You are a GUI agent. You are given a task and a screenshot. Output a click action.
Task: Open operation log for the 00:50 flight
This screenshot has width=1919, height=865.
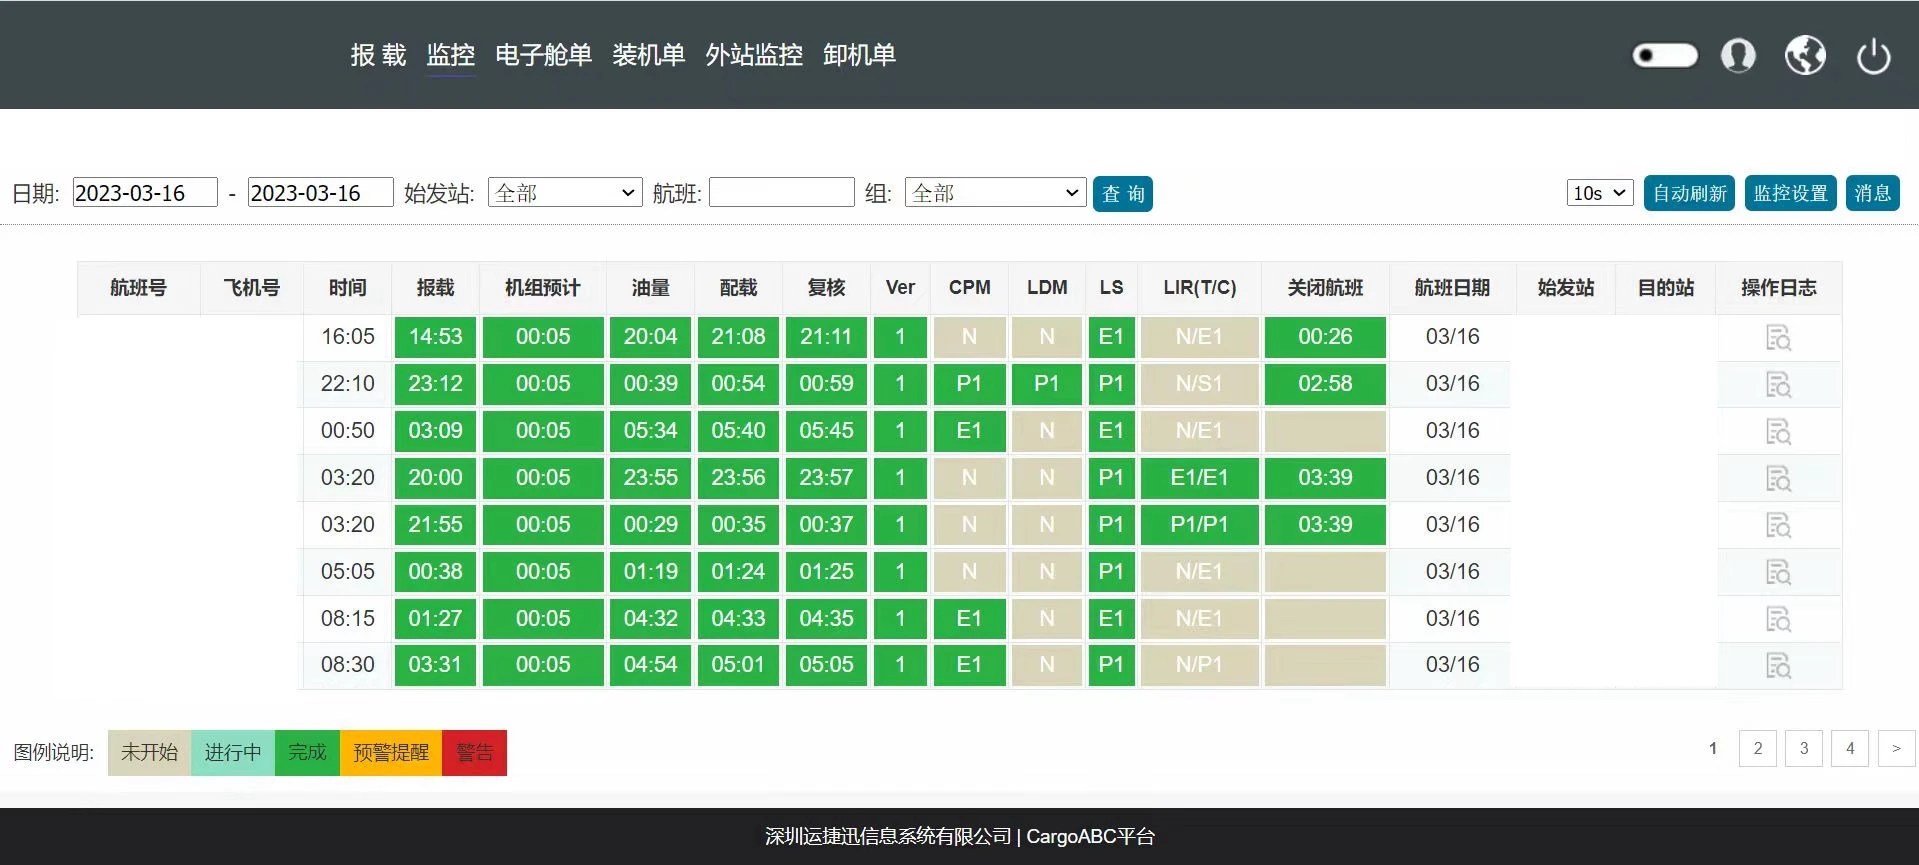point(1778,432)
